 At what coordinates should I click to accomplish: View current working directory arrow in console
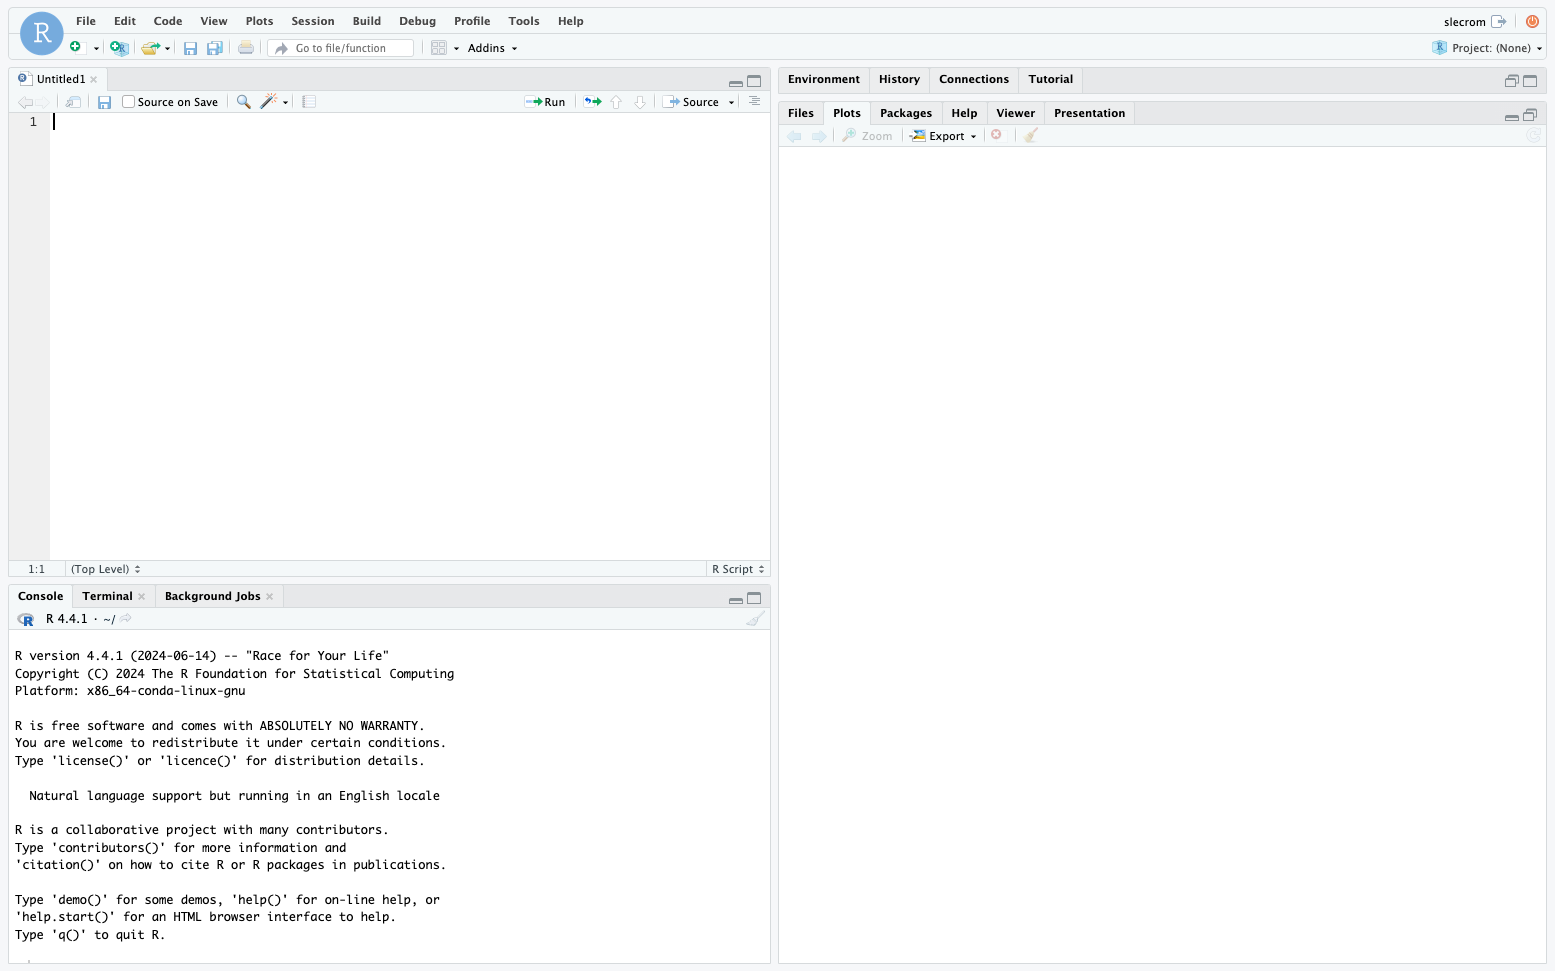click(x=126, y=618)
